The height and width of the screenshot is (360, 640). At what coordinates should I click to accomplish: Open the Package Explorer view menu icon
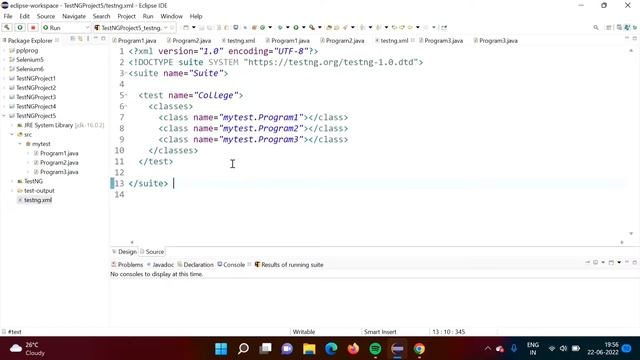point(88,39)
